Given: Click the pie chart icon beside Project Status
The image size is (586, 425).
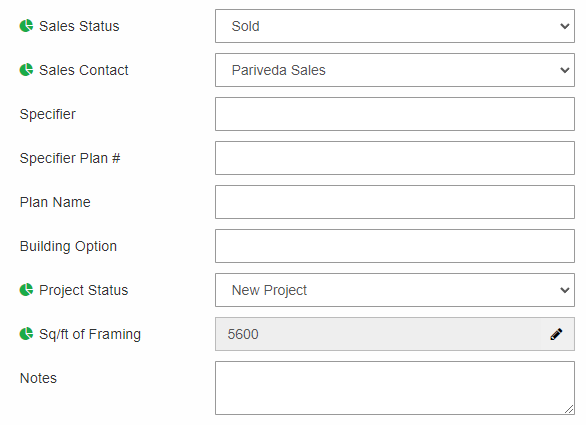Looking at the screenshot, I should pyautogui.click(x=26, y=290).
